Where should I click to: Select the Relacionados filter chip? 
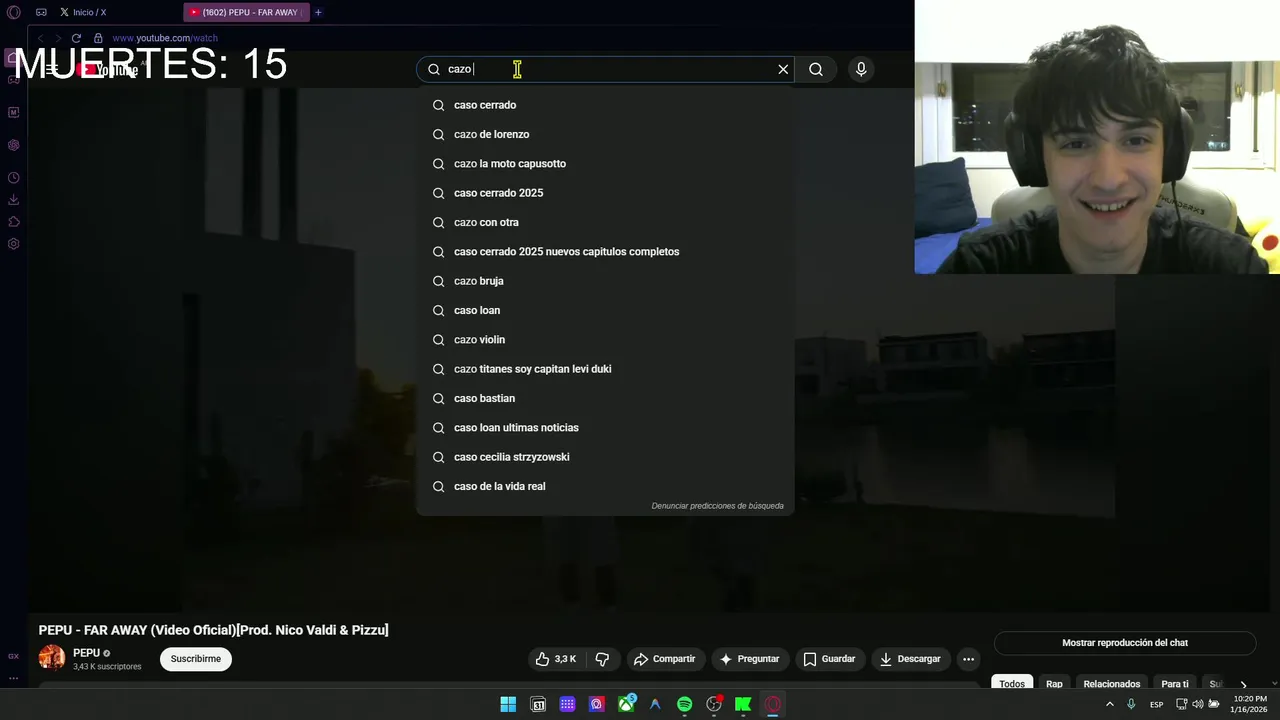click(x=1112, y=684)
